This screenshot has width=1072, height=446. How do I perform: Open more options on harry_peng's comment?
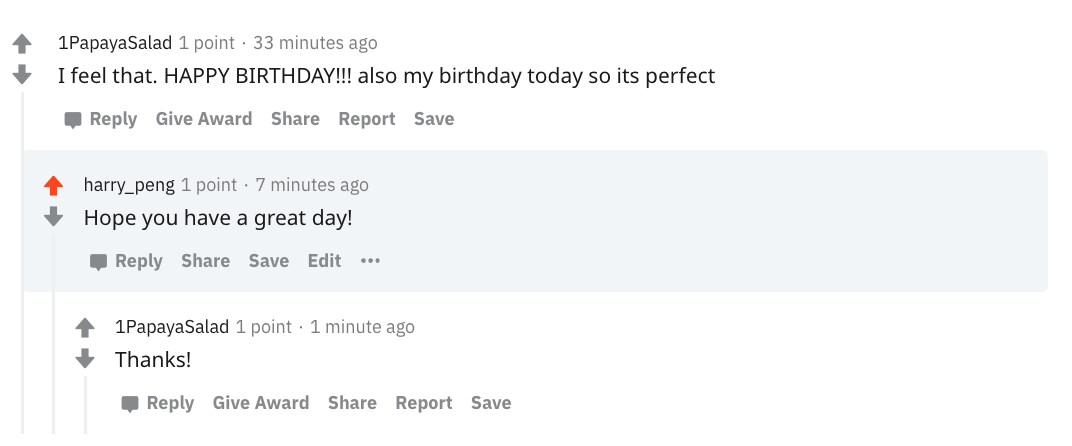point(371,261)
